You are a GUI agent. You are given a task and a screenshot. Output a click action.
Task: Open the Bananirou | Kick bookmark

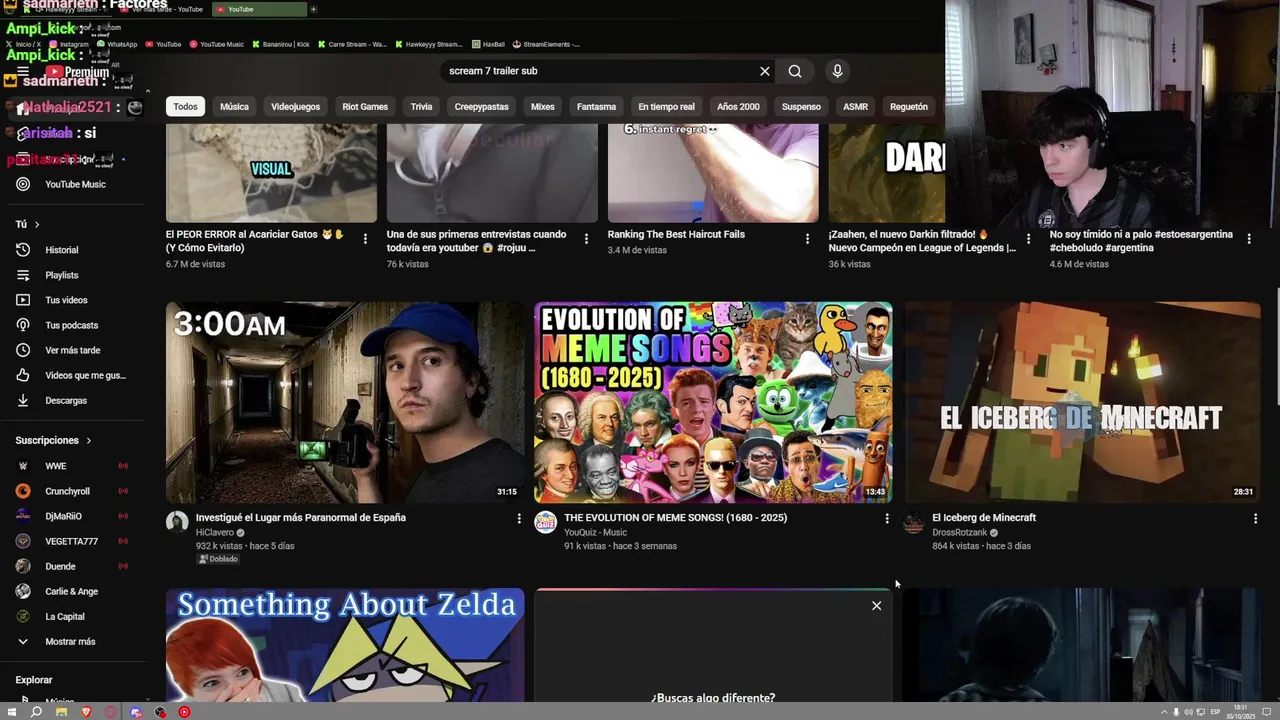coord(280,44)
